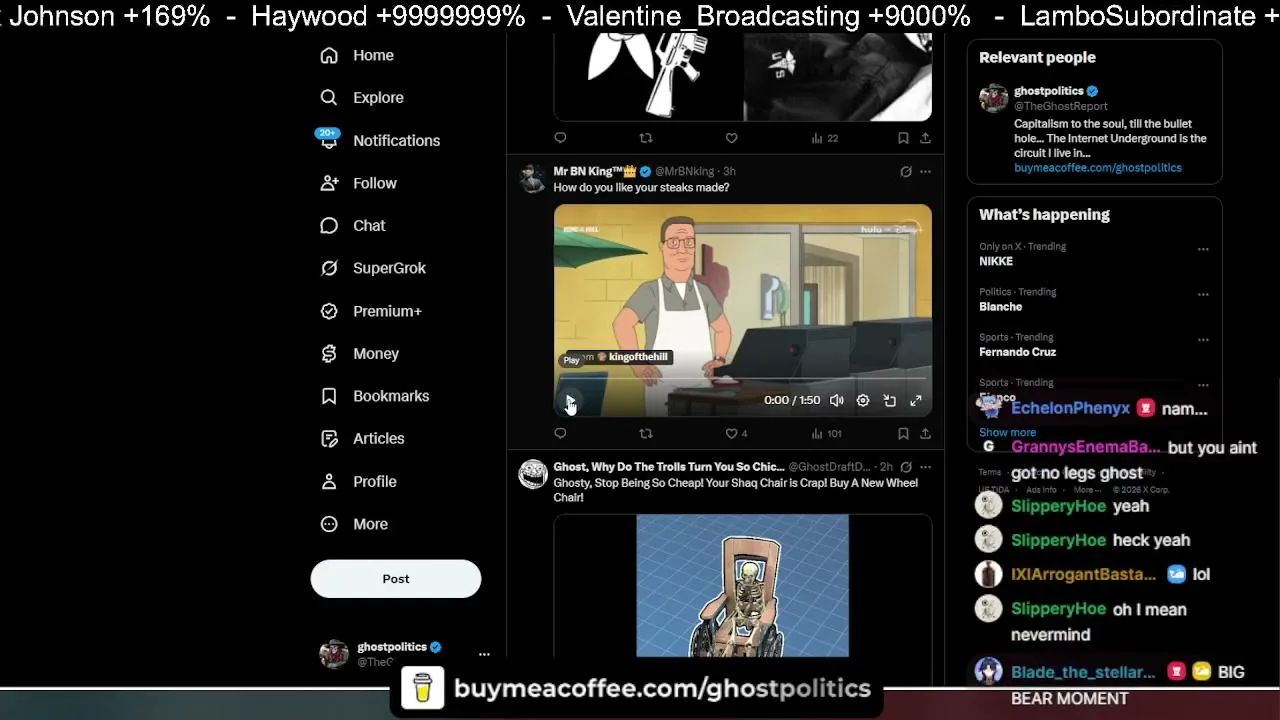Repost the steak tweet
The height and width of the screenshot is (720, 1280).
646,433
